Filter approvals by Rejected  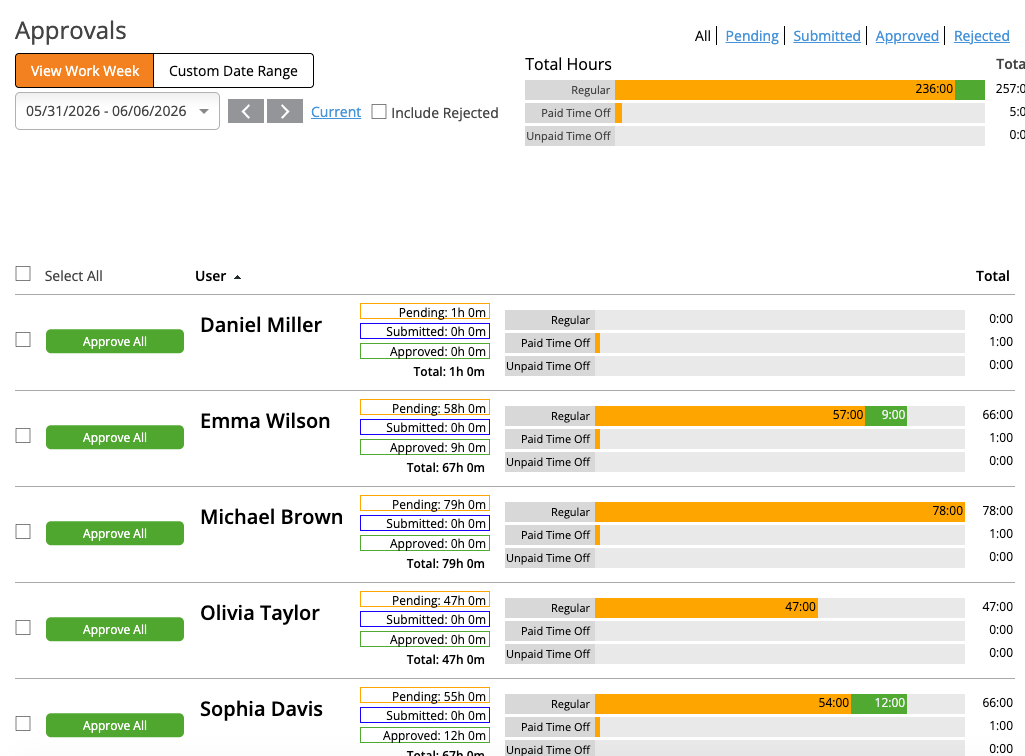pos(982,36)
